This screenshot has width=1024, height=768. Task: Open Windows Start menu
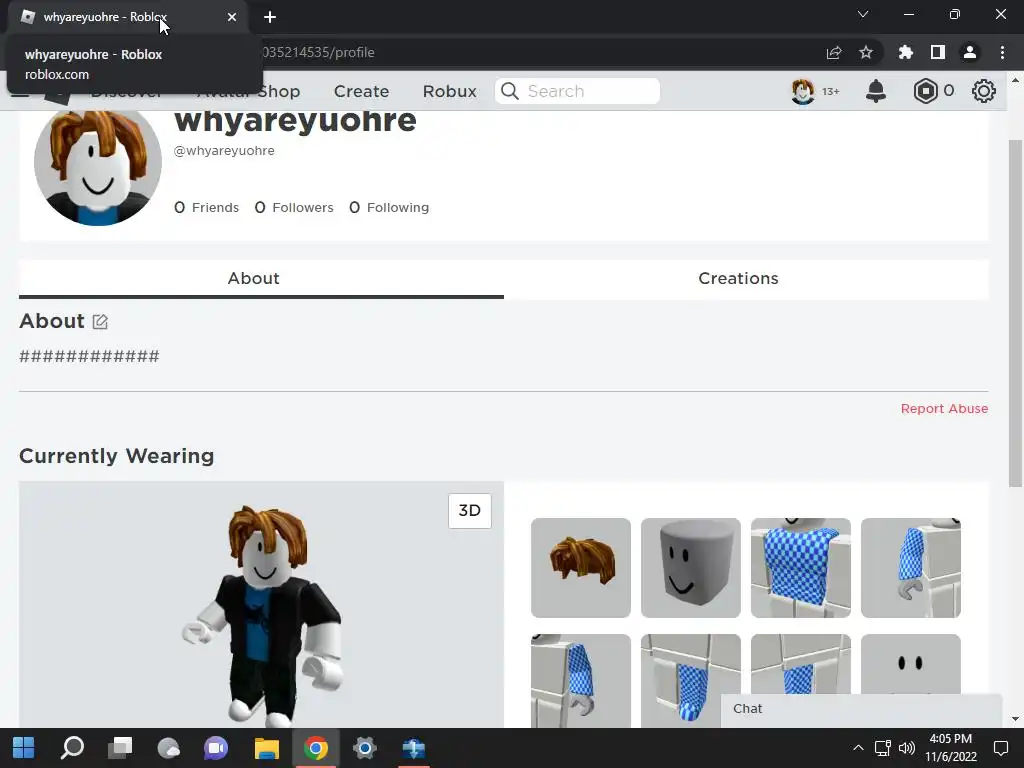coord(24,748)
